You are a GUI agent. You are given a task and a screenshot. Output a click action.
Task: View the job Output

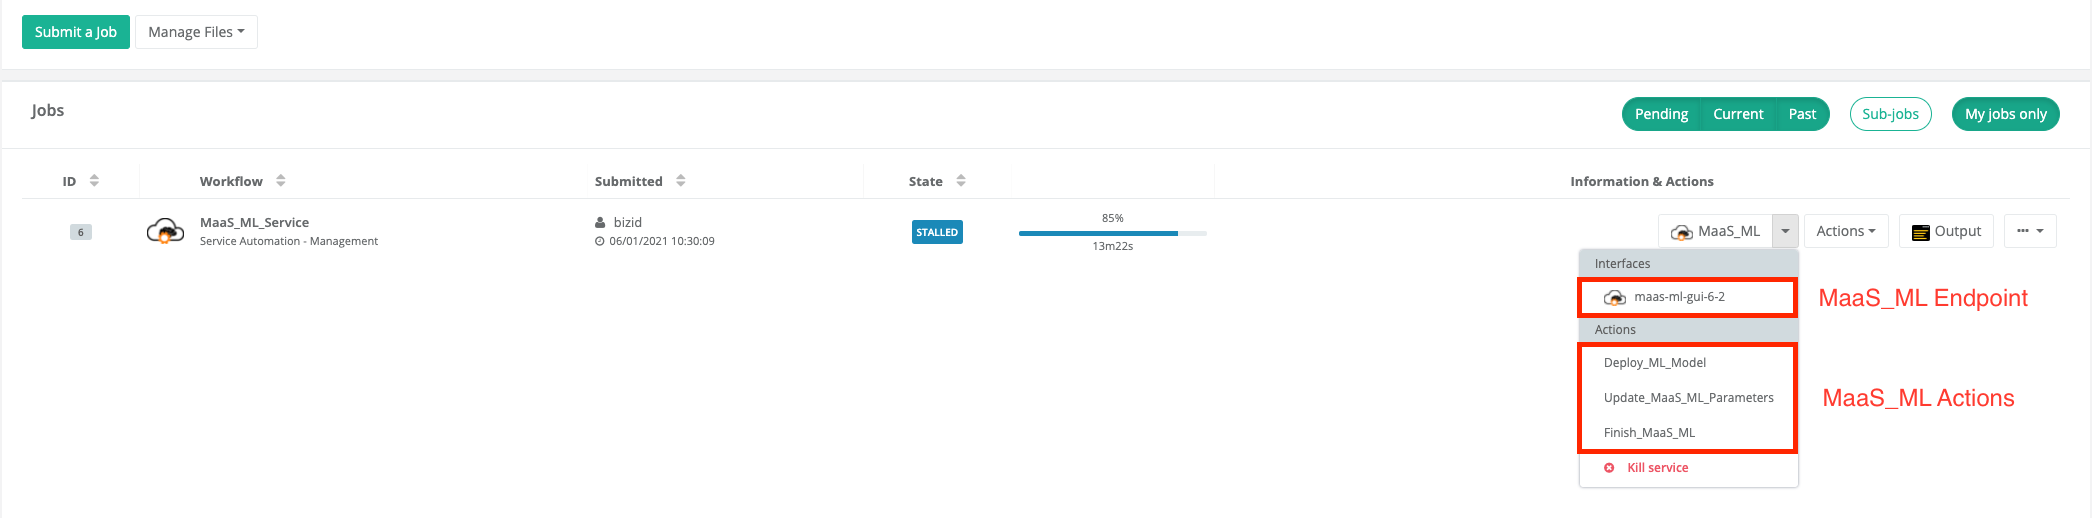(x=1946, y=231)
